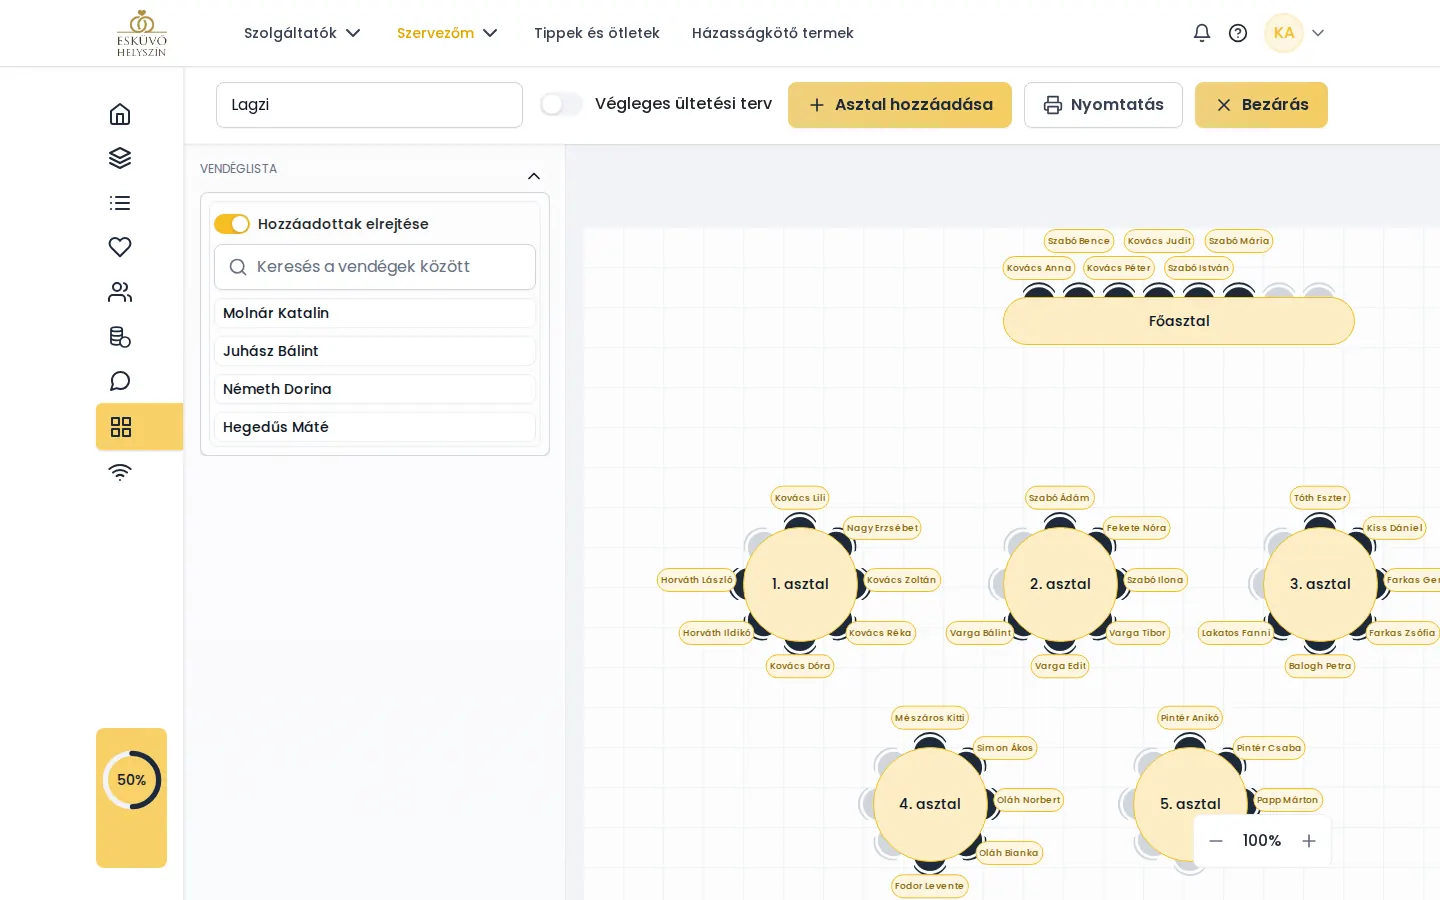Viewport: 1440px width, 900px height.
Task: Go to Tippek és ötletek
Action: pos(597,33)
